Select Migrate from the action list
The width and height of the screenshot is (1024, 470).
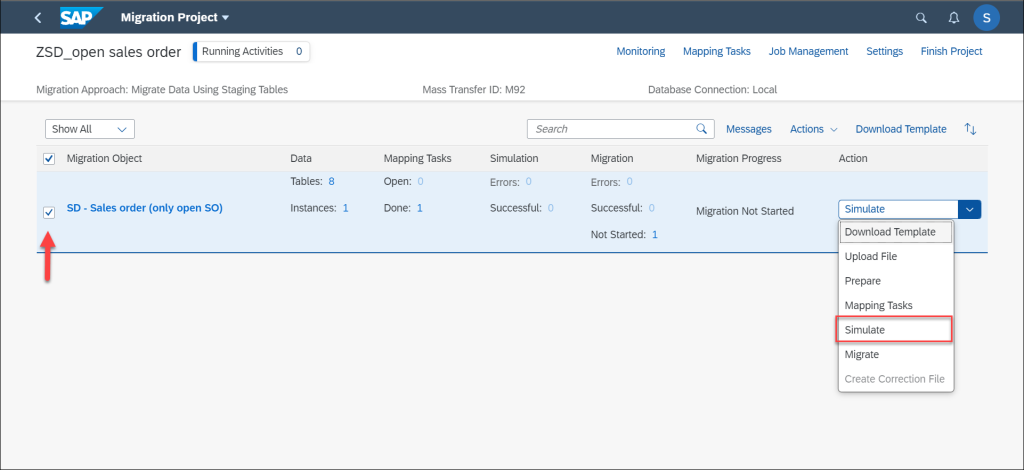click(895, 354)
